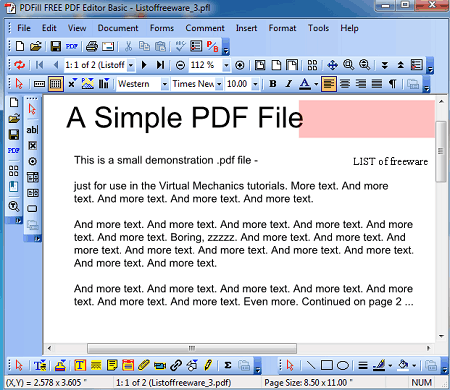Open the Help menu
This screenshot has height=390, width=450.
(x=349, y=28)
